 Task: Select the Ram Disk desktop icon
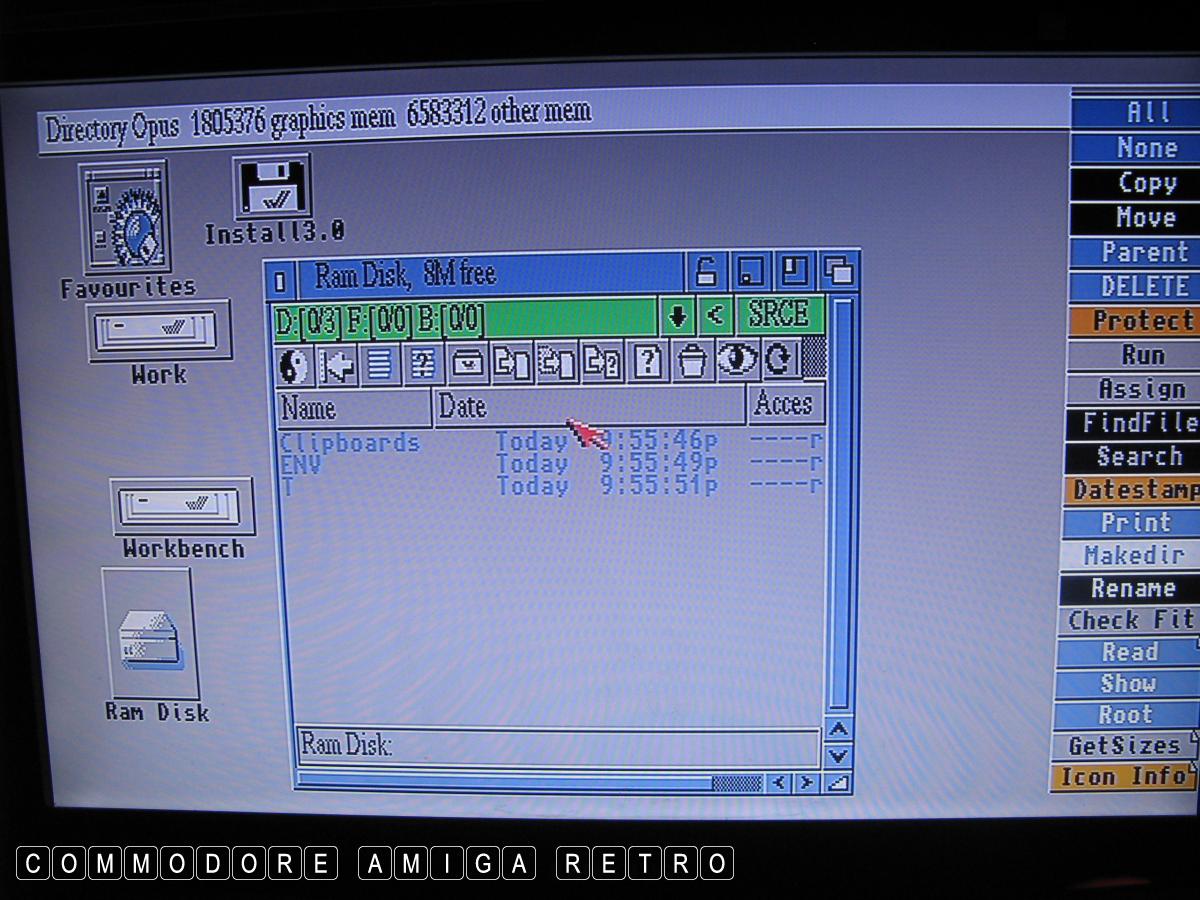click(x=149, y=635)
